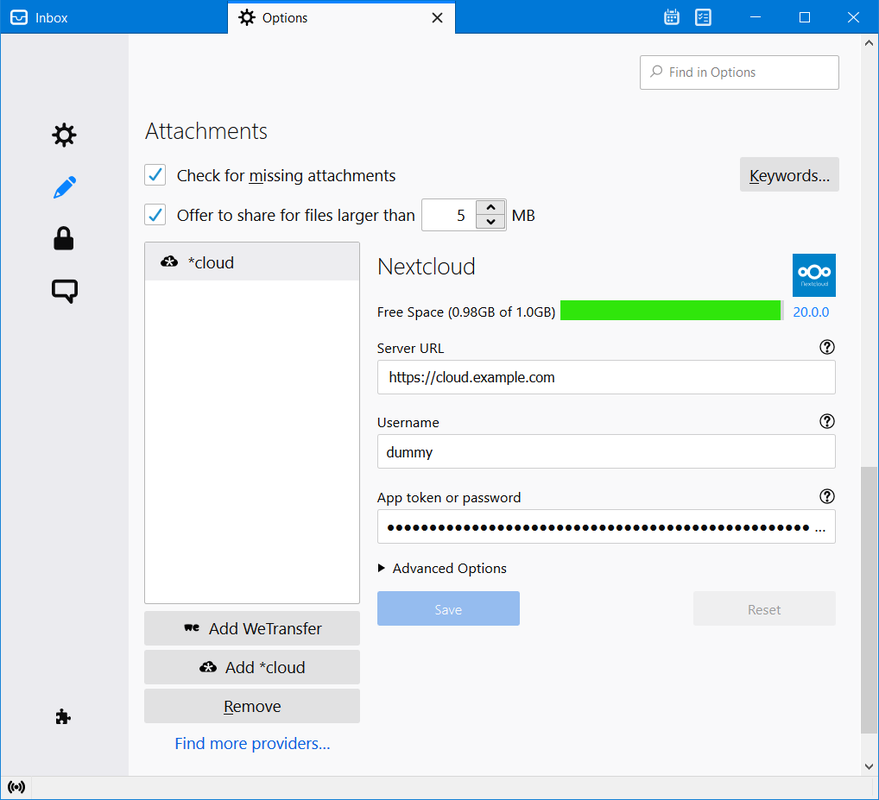
Task: Select the Composition pencil icon
Action: click(x=64, y=187)
